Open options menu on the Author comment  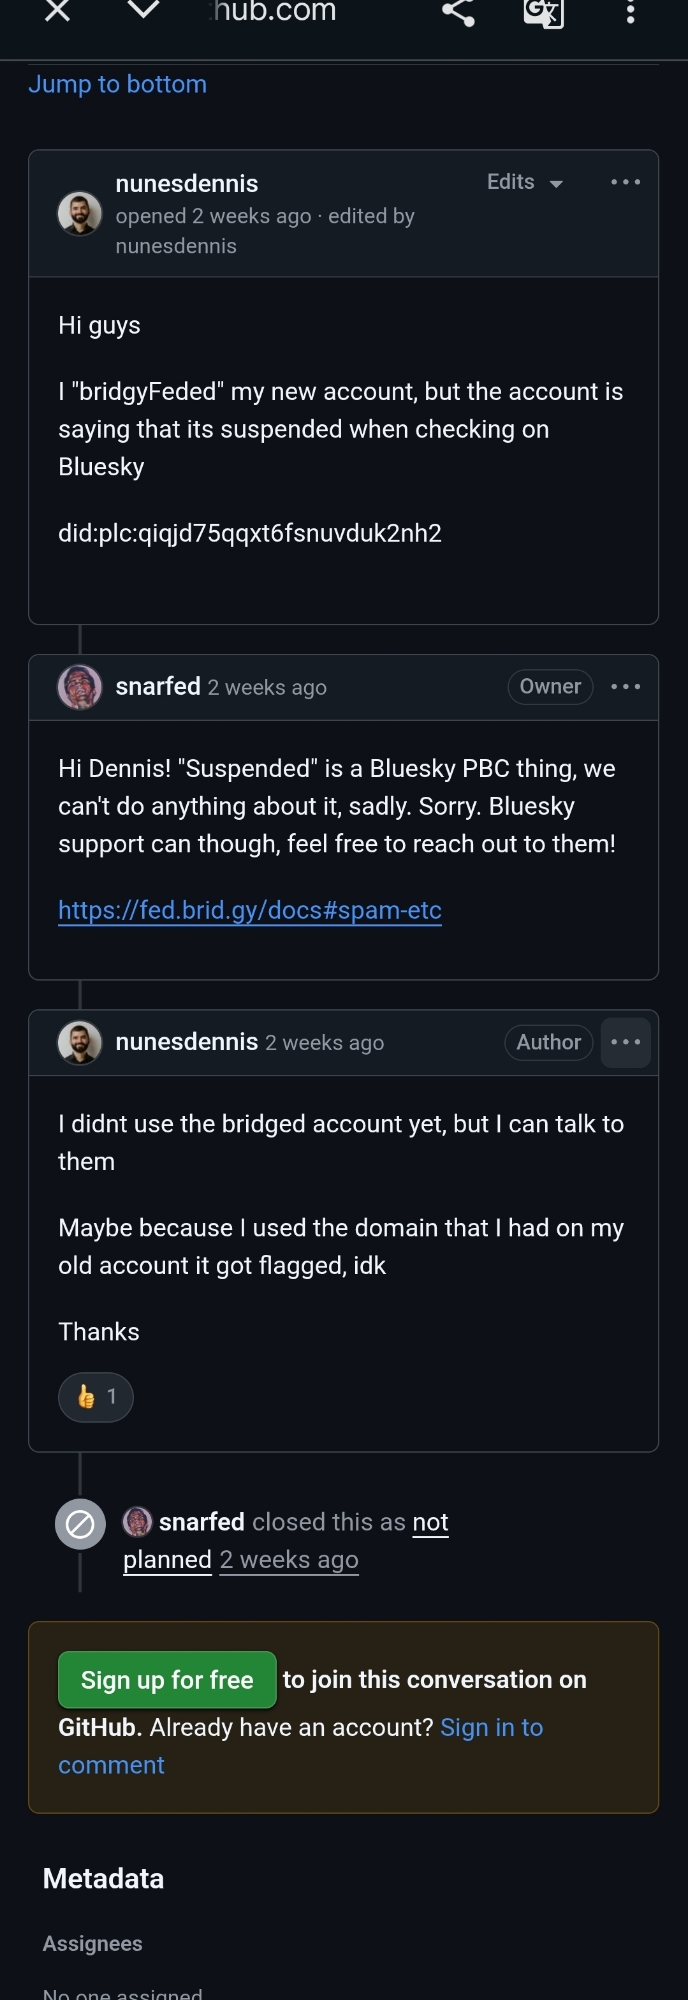pos(625,1042)
